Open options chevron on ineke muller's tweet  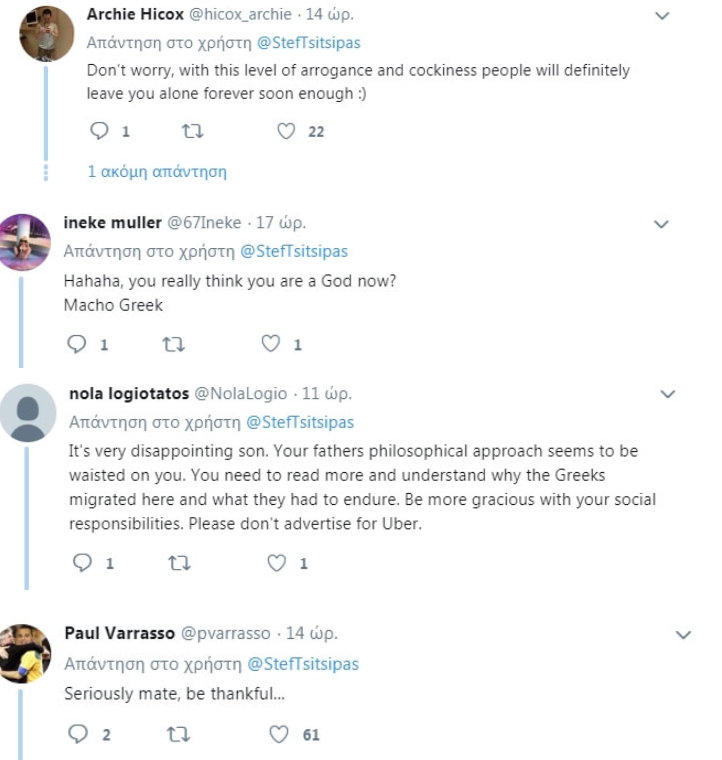(x=661, y=224)
